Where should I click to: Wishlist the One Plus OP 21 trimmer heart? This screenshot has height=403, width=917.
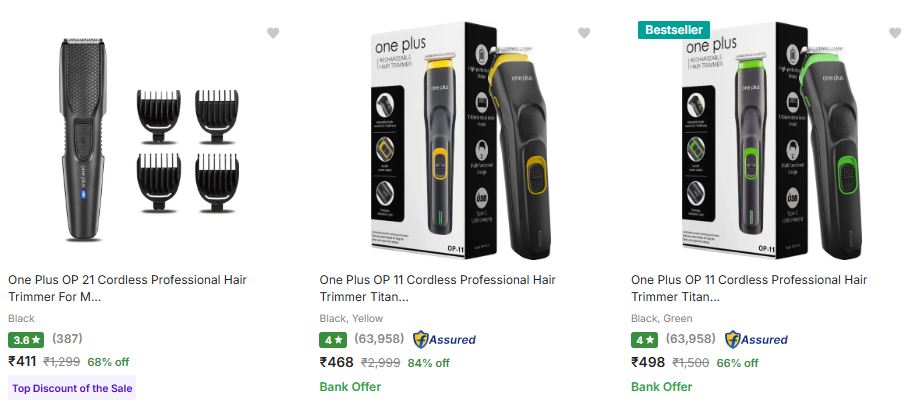(x=273, y=33)
